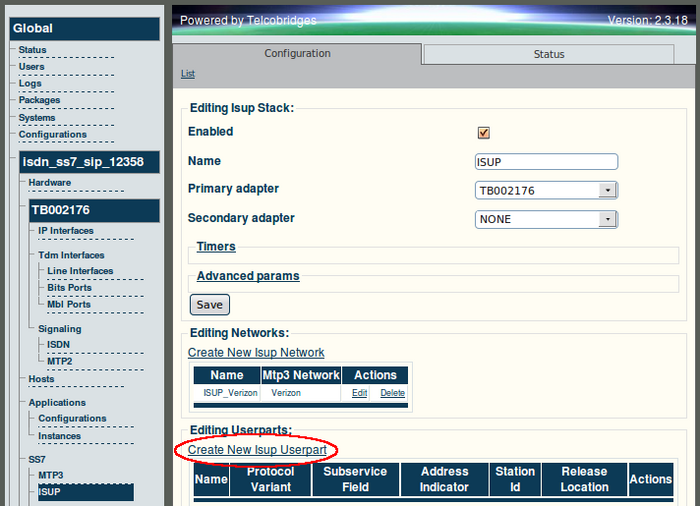
Task: Go back via the List link
Action: pyautogui.click(x=188, y=74)
